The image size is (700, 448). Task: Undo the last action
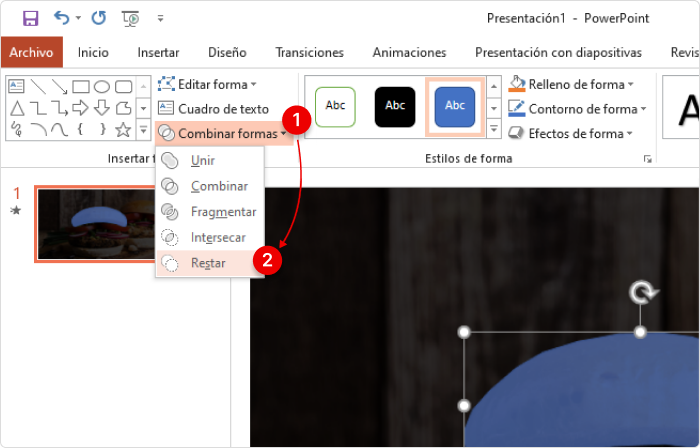pos(62,18)
